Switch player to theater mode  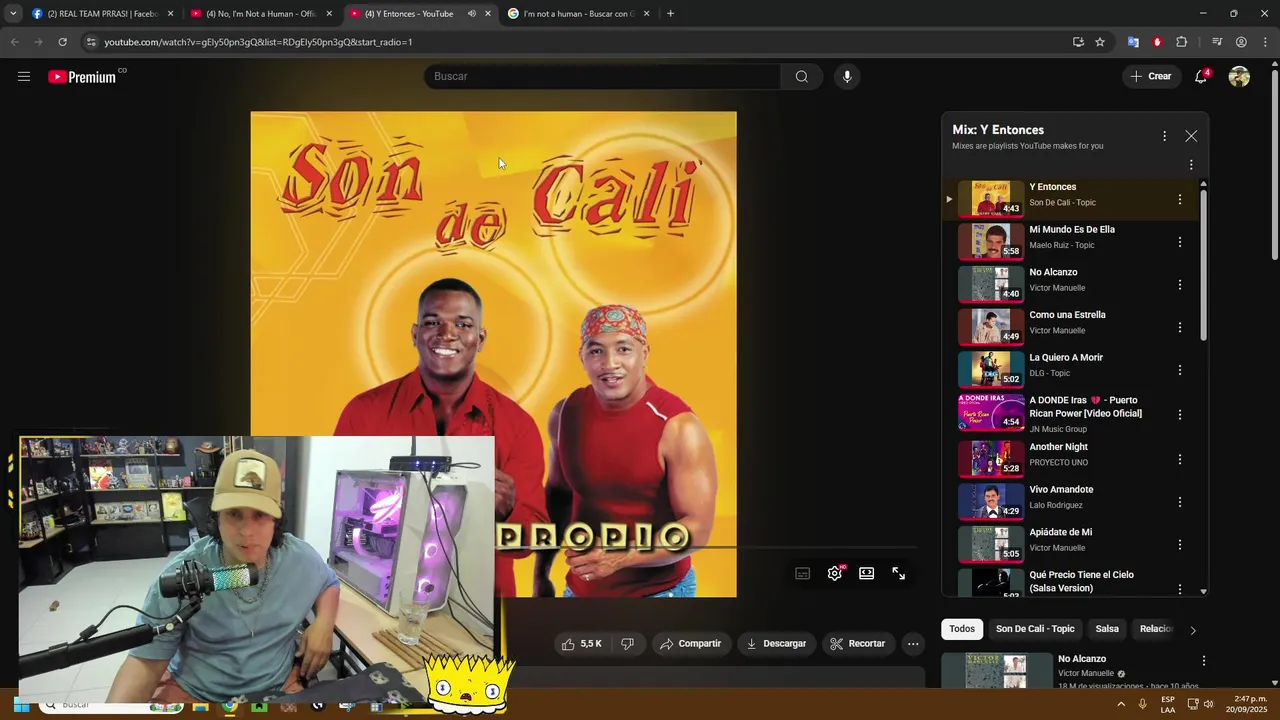click(x=867, y=573)
